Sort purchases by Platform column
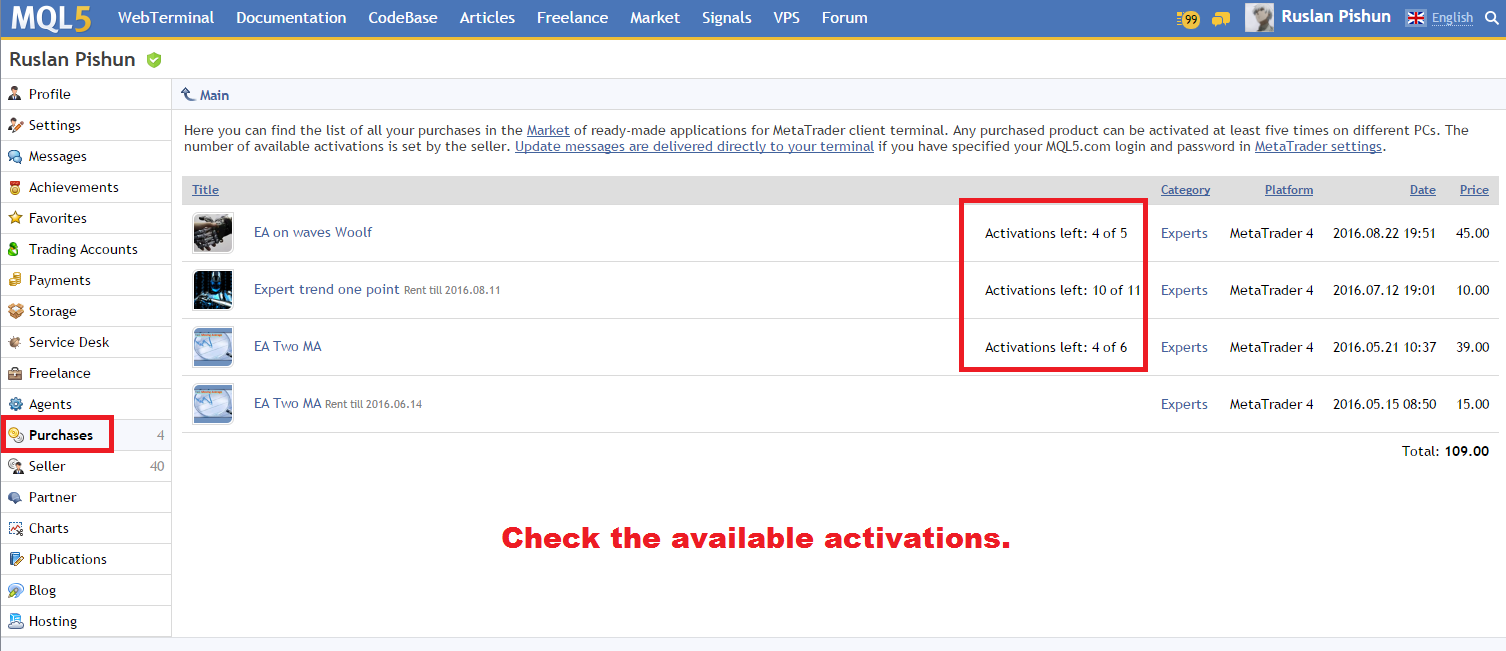This screenshot has height=651, width=1506. point(1289,190)
